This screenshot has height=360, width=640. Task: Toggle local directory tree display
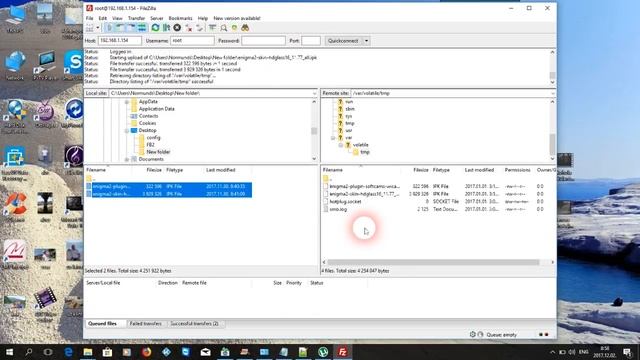(120, 28)
